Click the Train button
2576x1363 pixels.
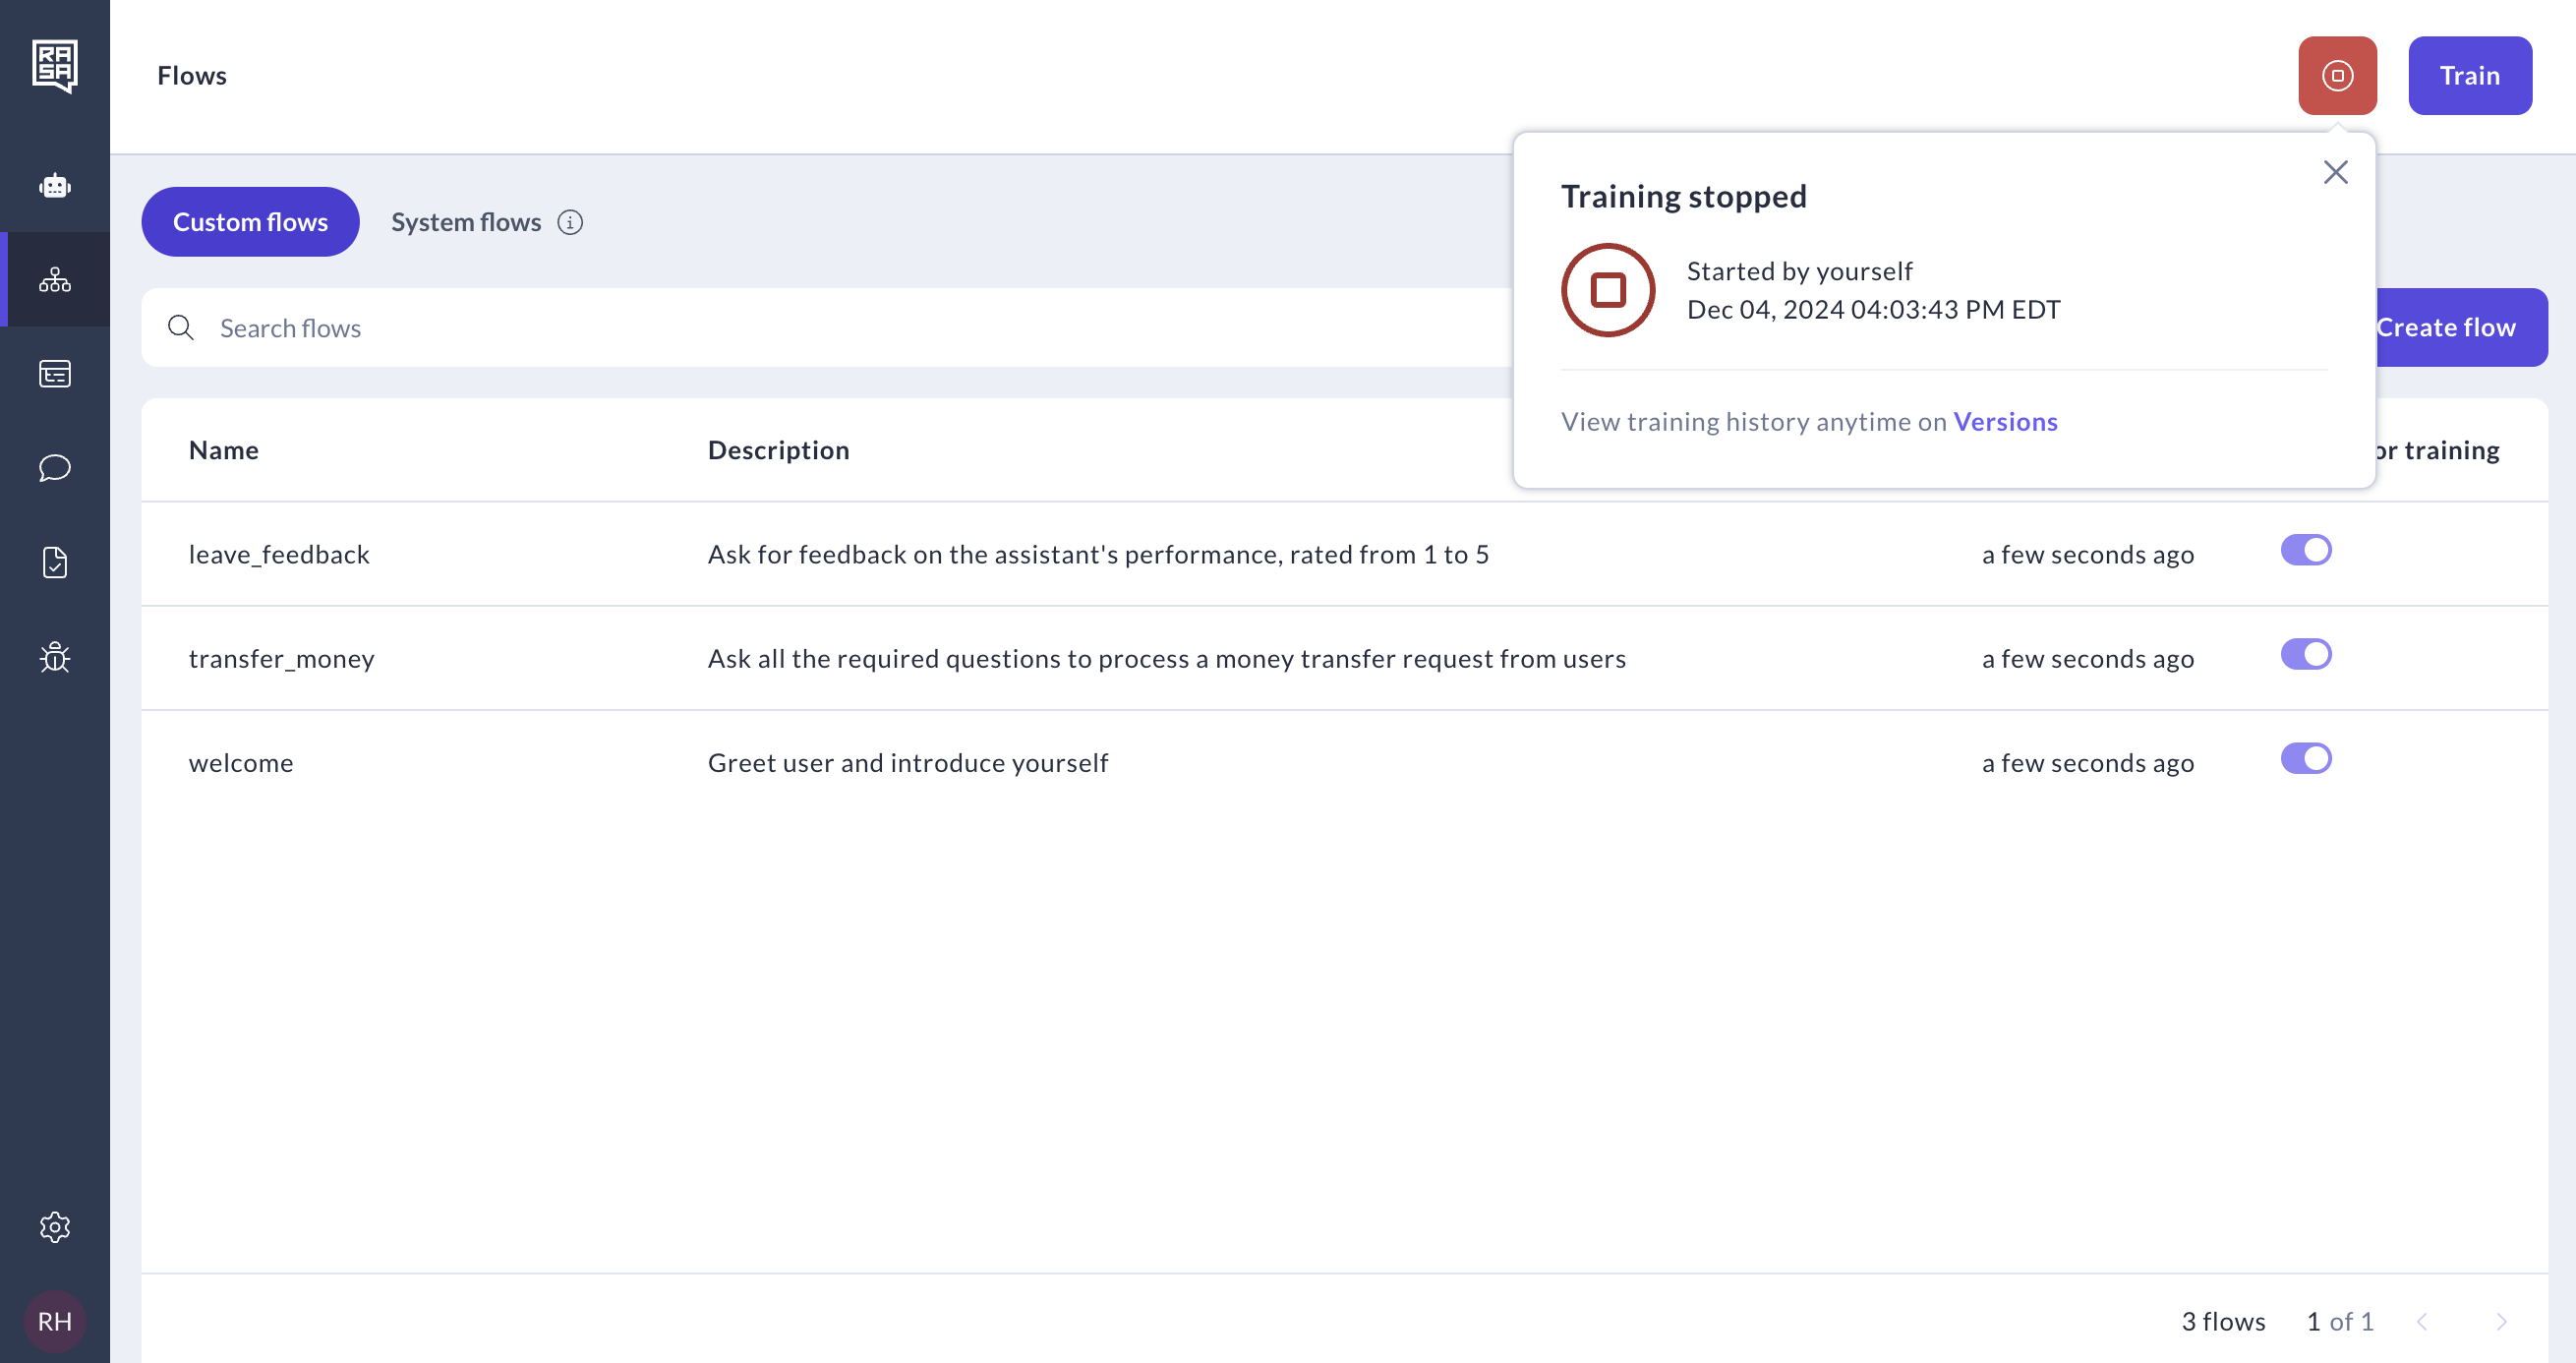2469,76
